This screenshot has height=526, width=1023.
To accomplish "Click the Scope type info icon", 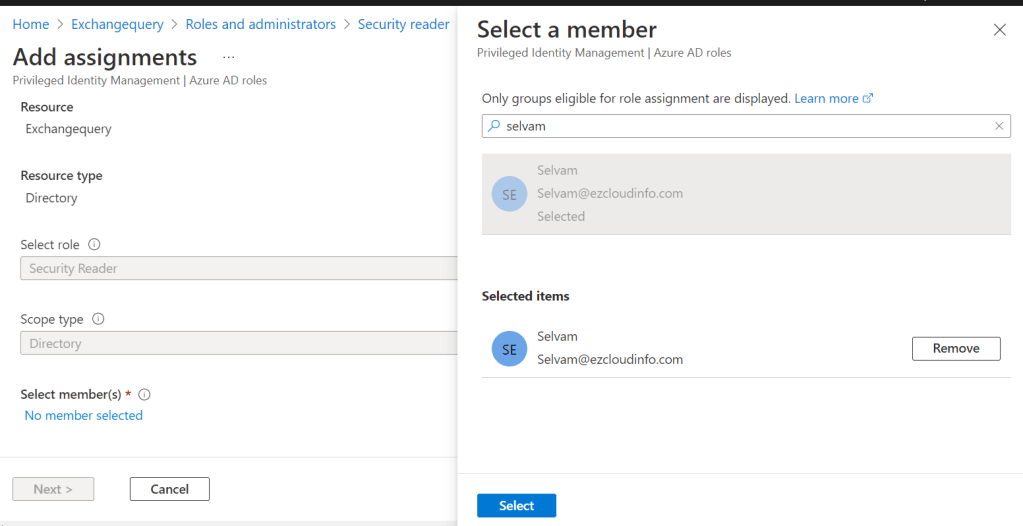I will [x=98, y=319].
